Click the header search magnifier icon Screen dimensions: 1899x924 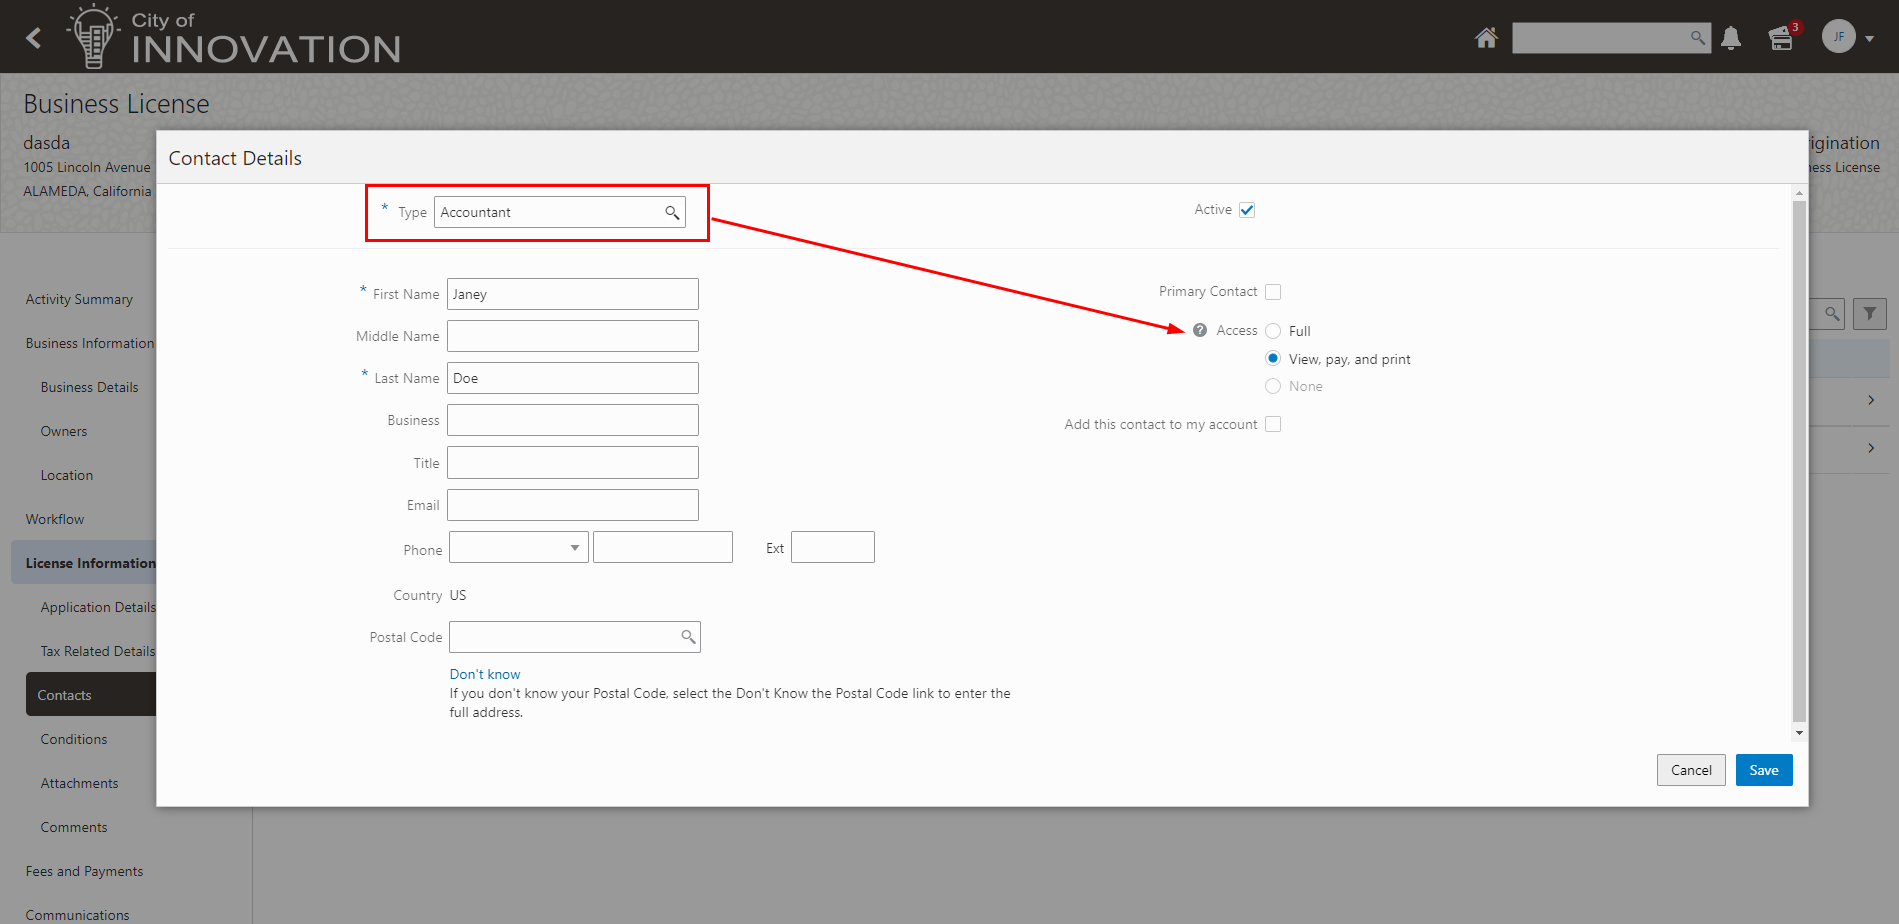[1697, 38]
